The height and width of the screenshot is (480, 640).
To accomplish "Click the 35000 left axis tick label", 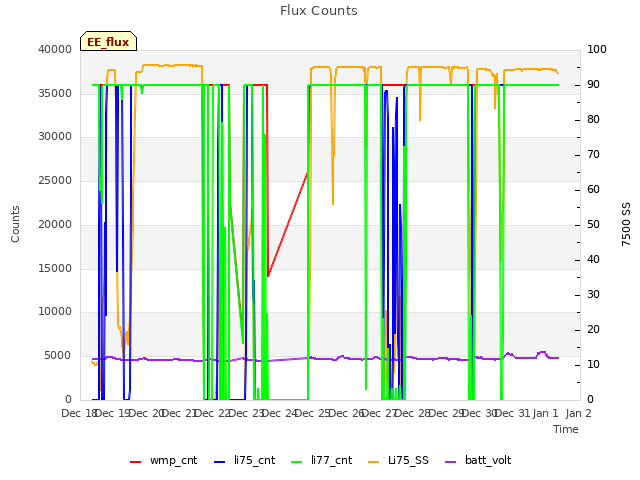I will pos(55,93).
